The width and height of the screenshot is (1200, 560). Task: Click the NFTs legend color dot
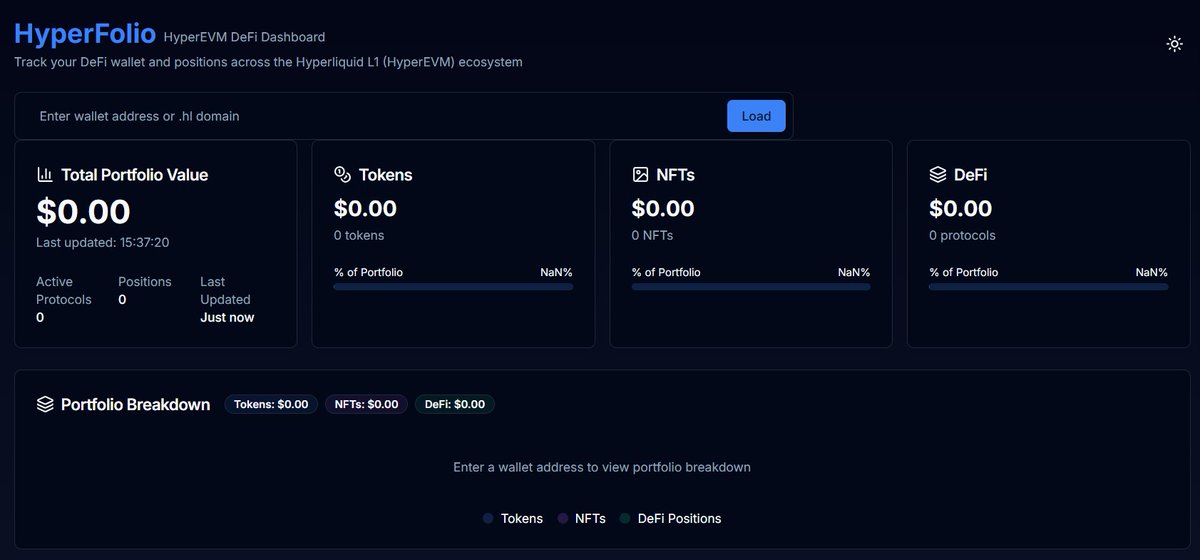(x=563, y=518)
